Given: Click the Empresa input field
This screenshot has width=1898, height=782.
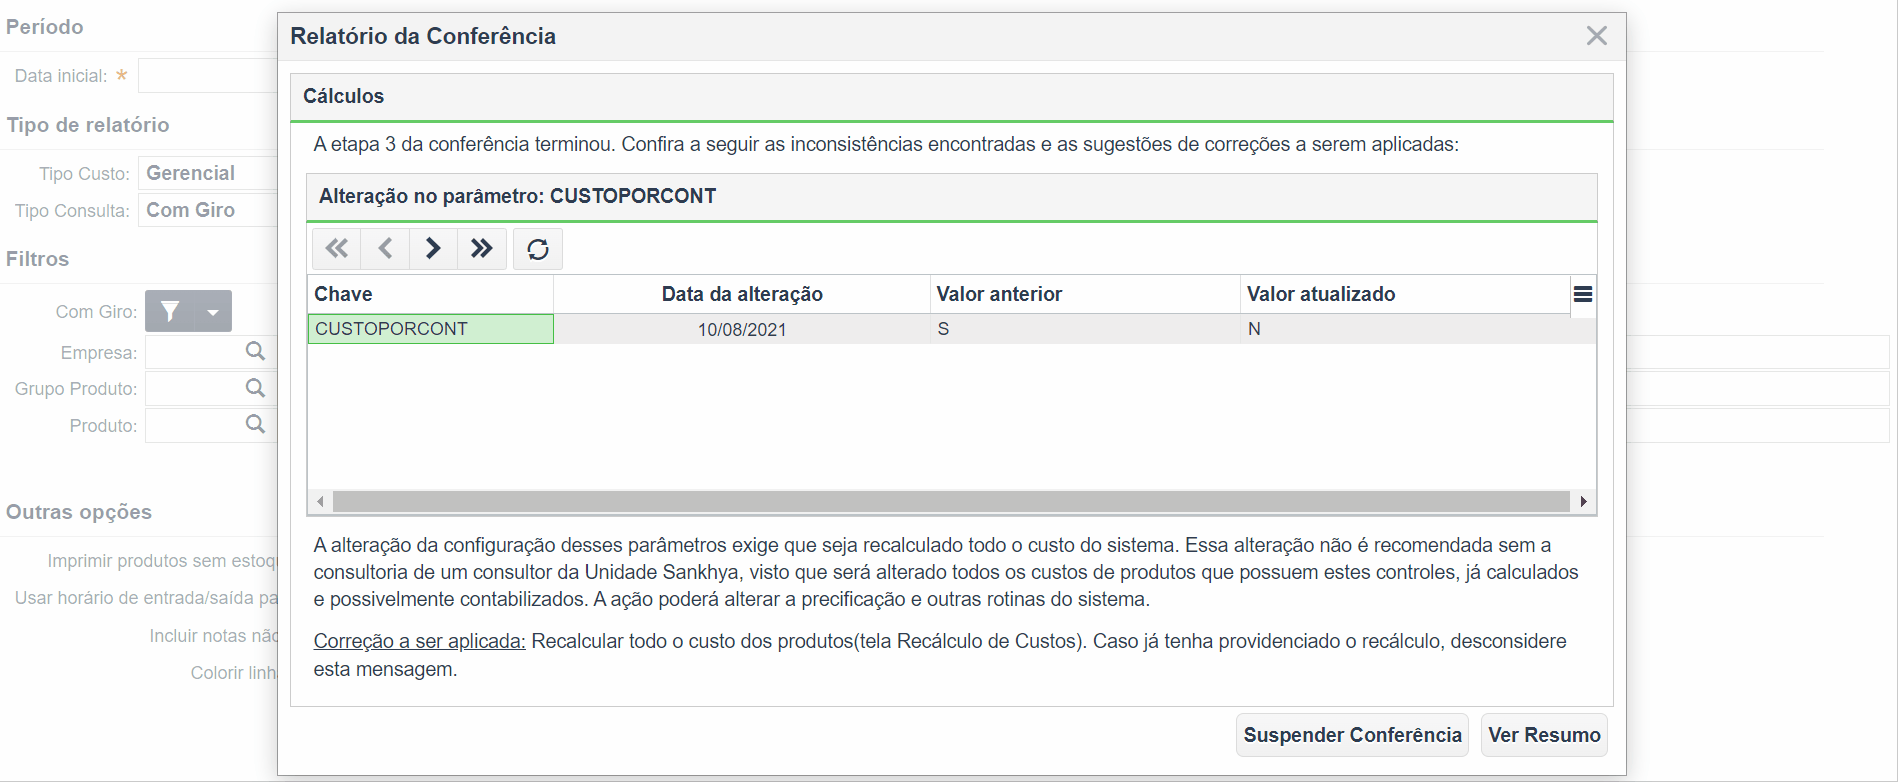Looking at the screenshot, I should tap(195, 352).
